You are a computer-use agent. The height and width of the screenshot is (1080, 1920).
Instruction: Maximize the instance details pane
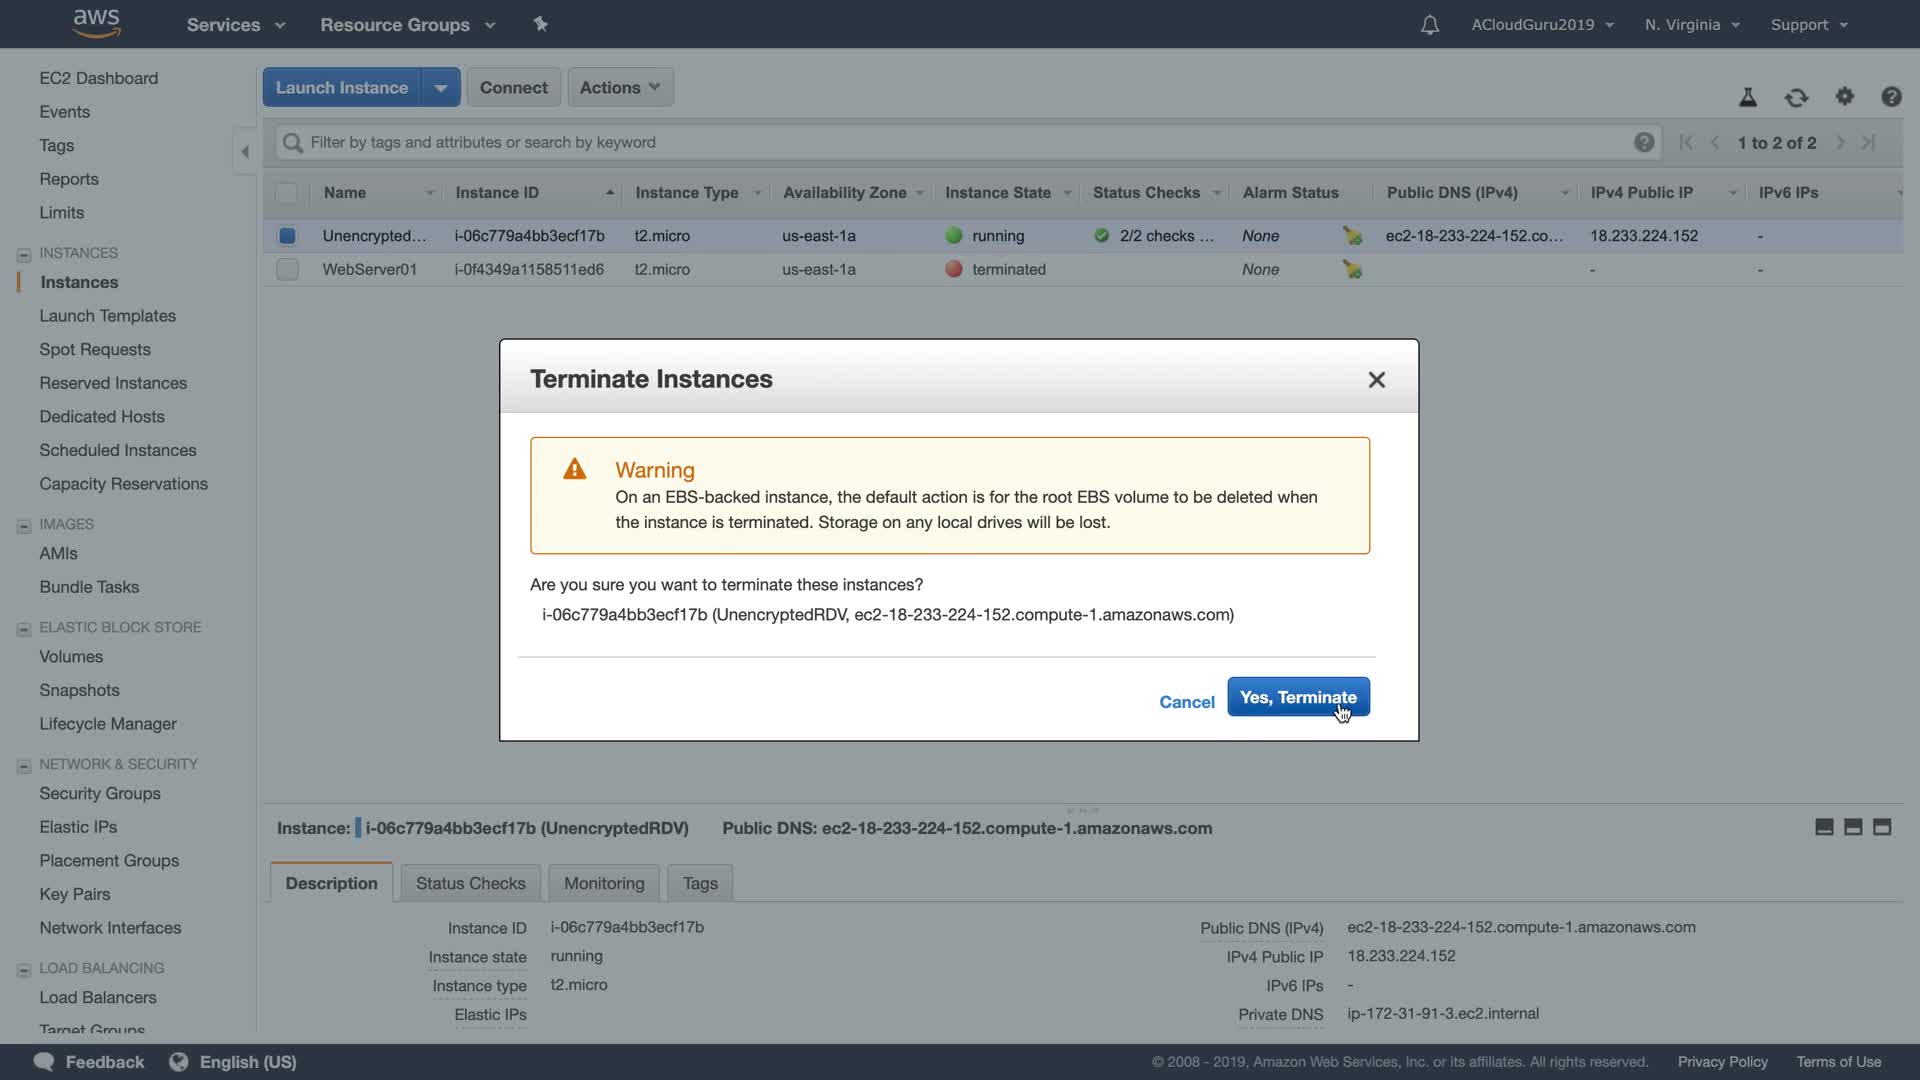1882,827
